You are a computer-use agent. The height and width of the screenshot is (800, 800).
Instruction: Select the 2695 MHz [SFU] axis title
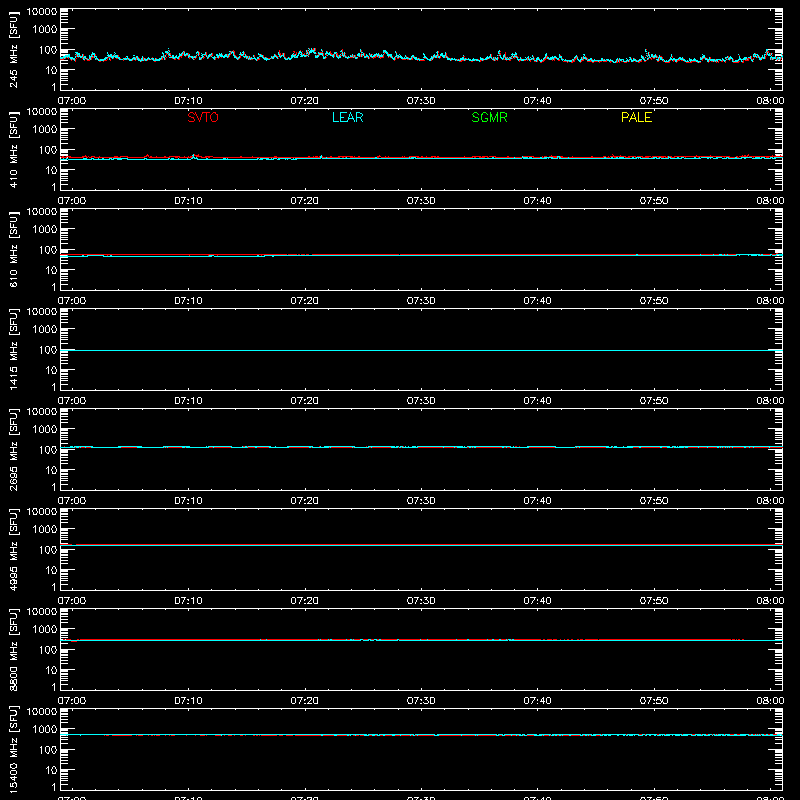13,449
